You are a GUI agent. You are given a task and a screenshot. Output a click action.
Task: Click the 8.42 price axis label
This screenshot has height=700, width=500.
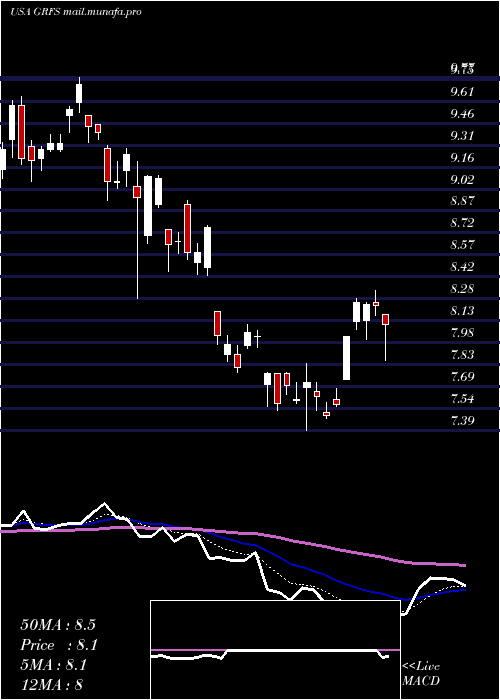point(462,267)
